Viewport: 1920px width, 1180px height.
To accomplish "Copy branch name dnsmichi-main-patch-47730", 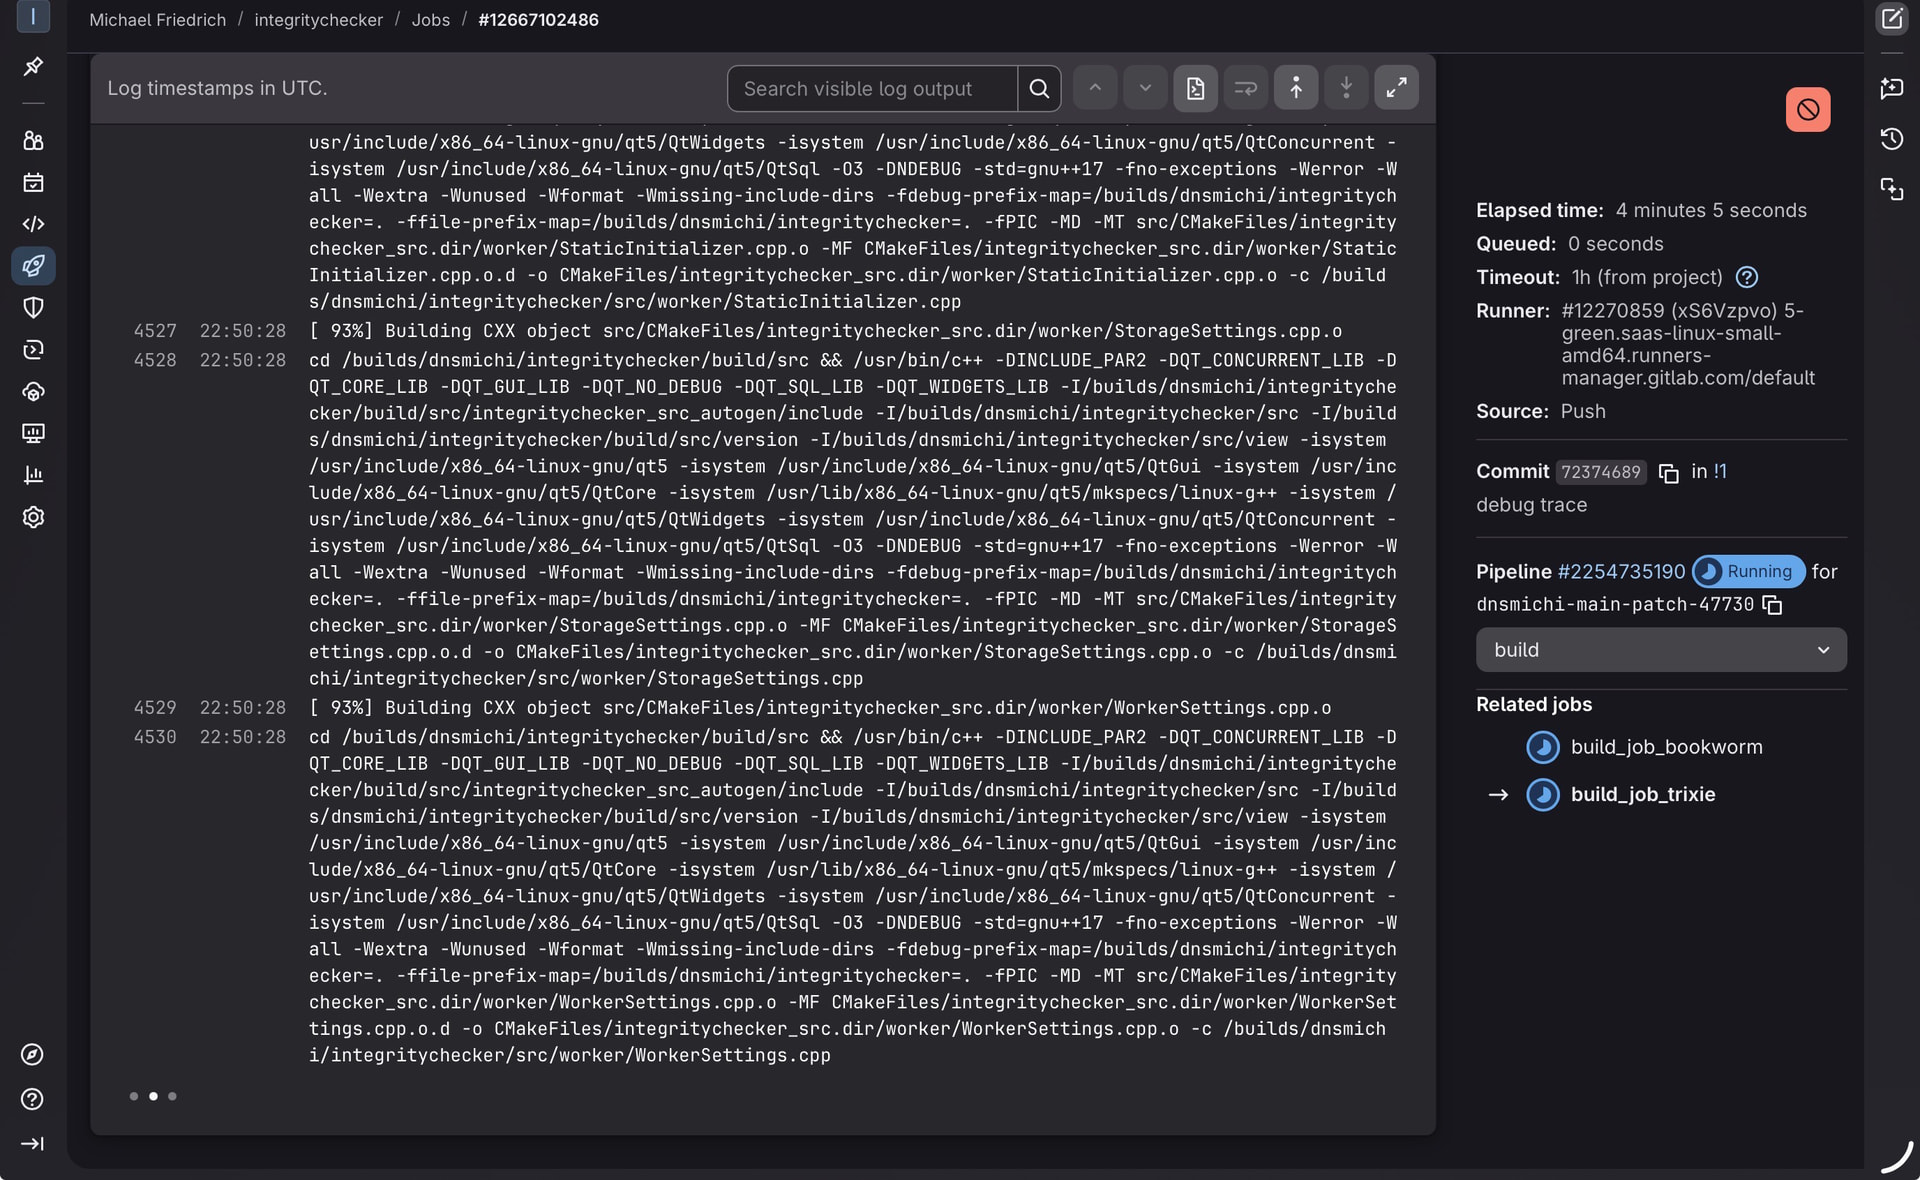I will (x=1772, y=605).
